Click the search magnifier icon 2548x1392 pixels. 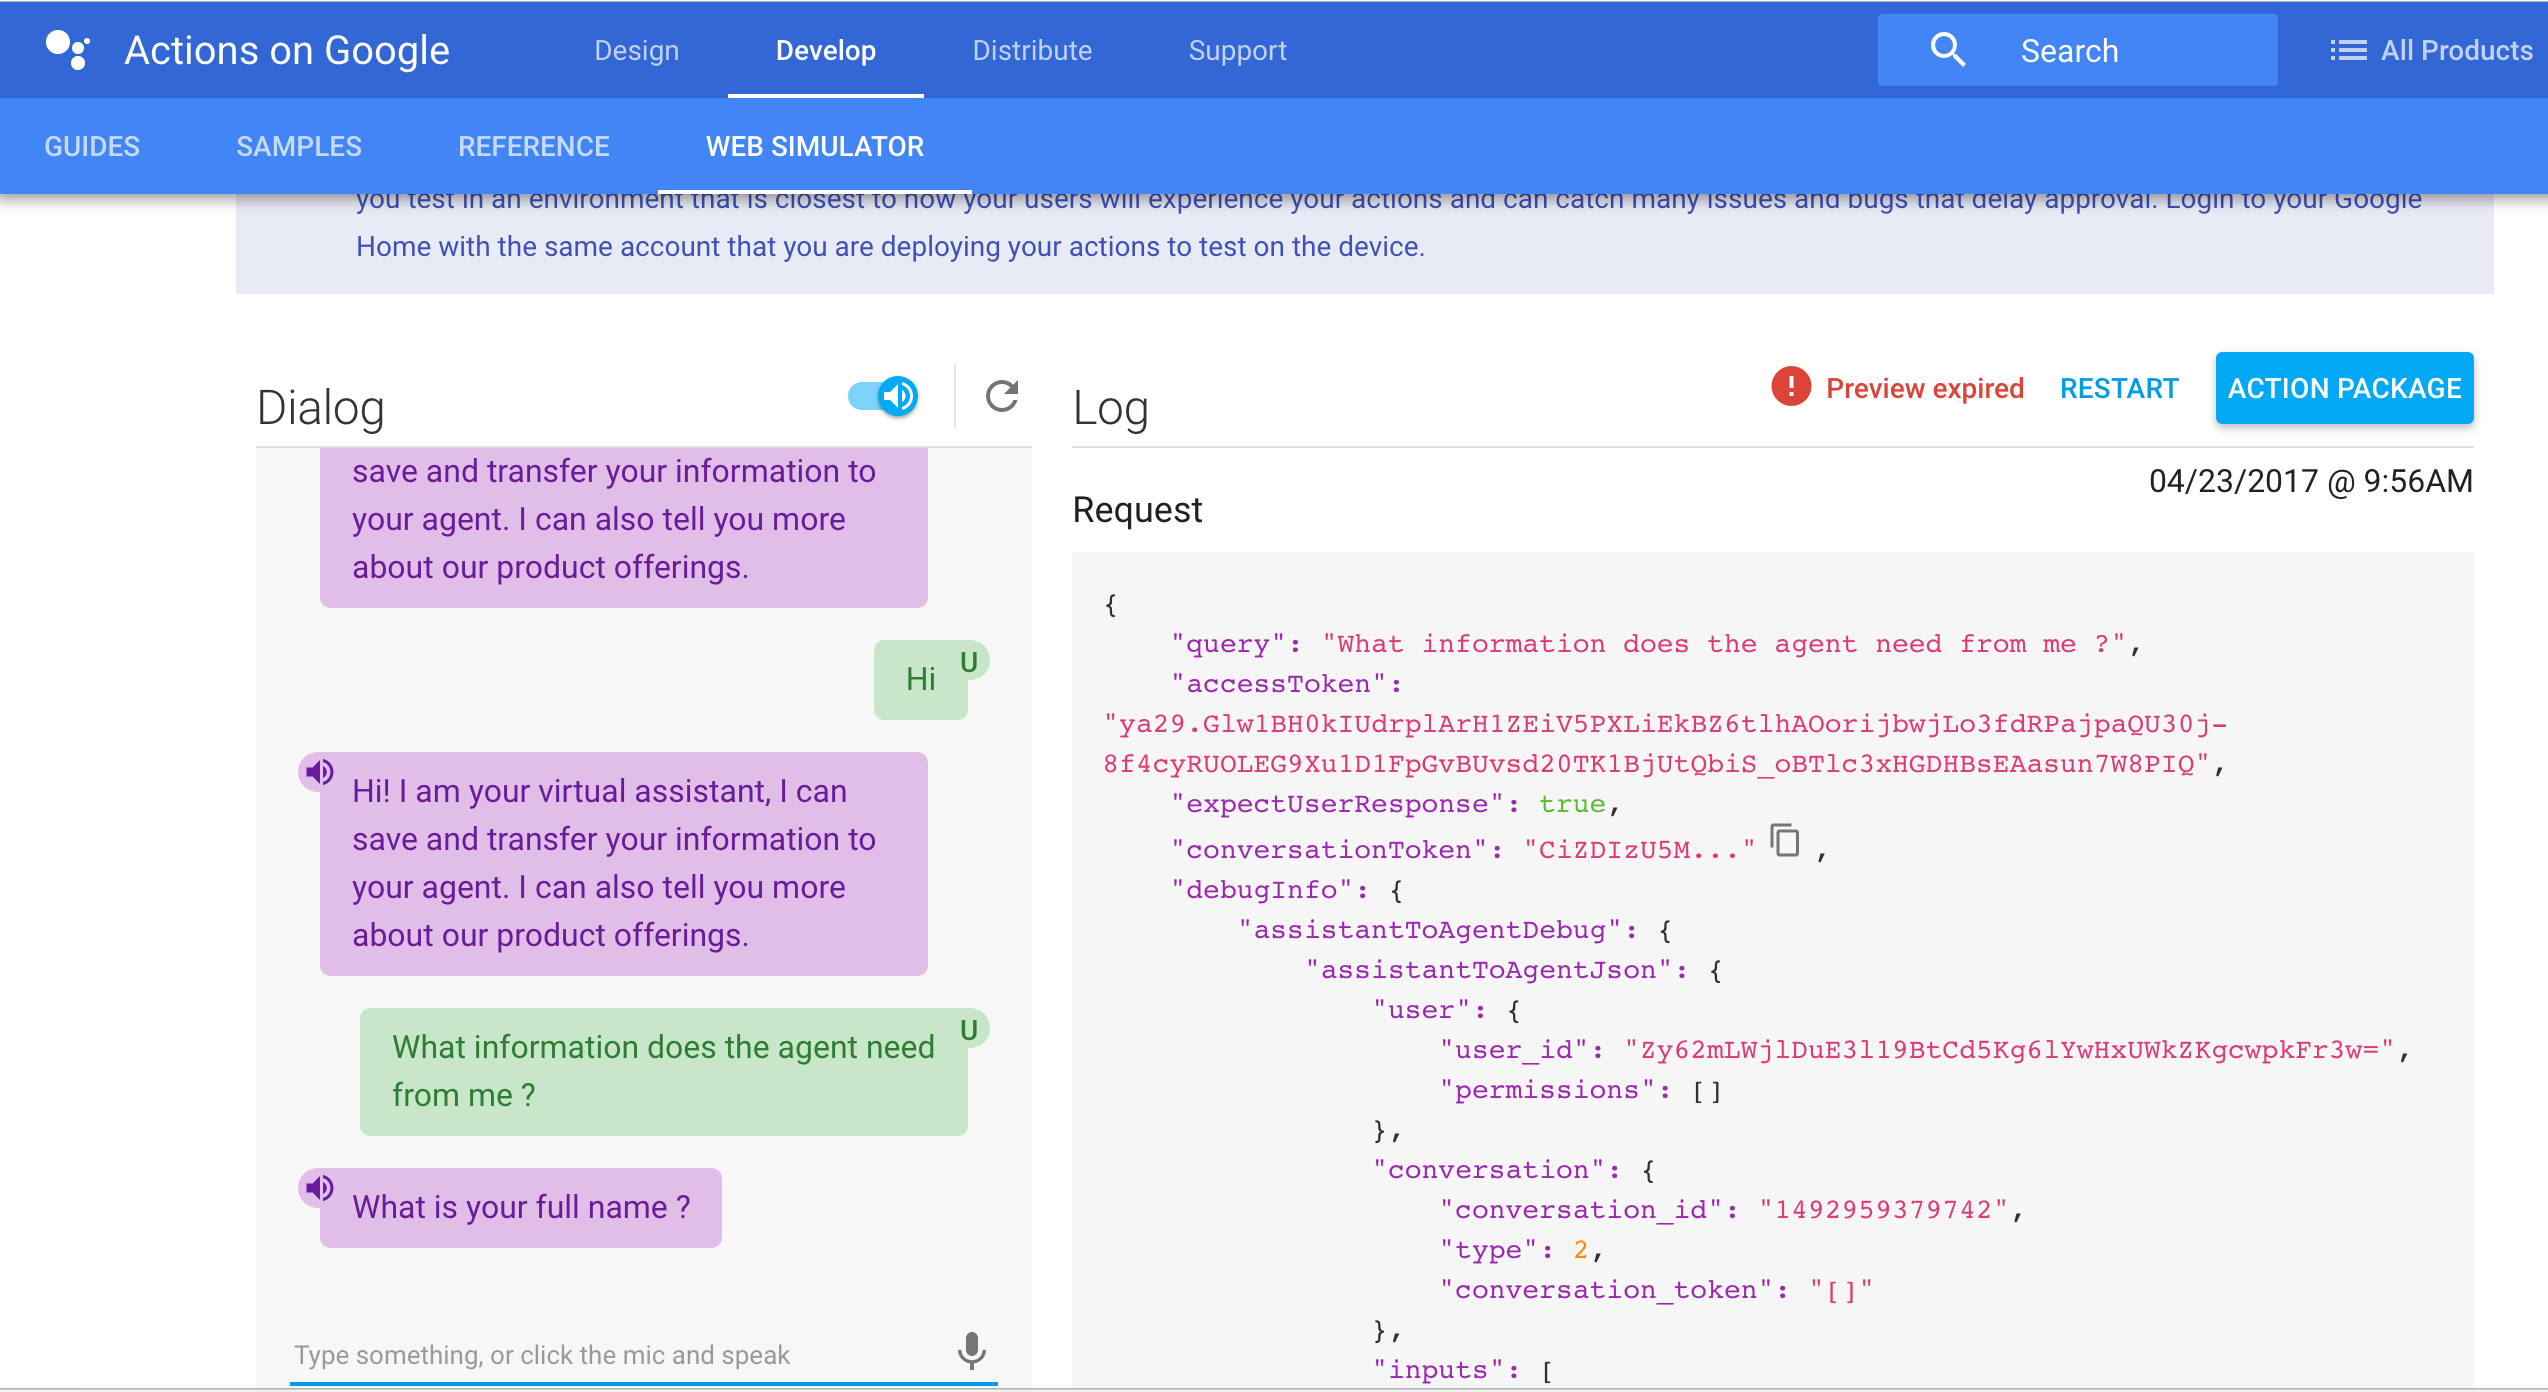tap(1947, 50)
